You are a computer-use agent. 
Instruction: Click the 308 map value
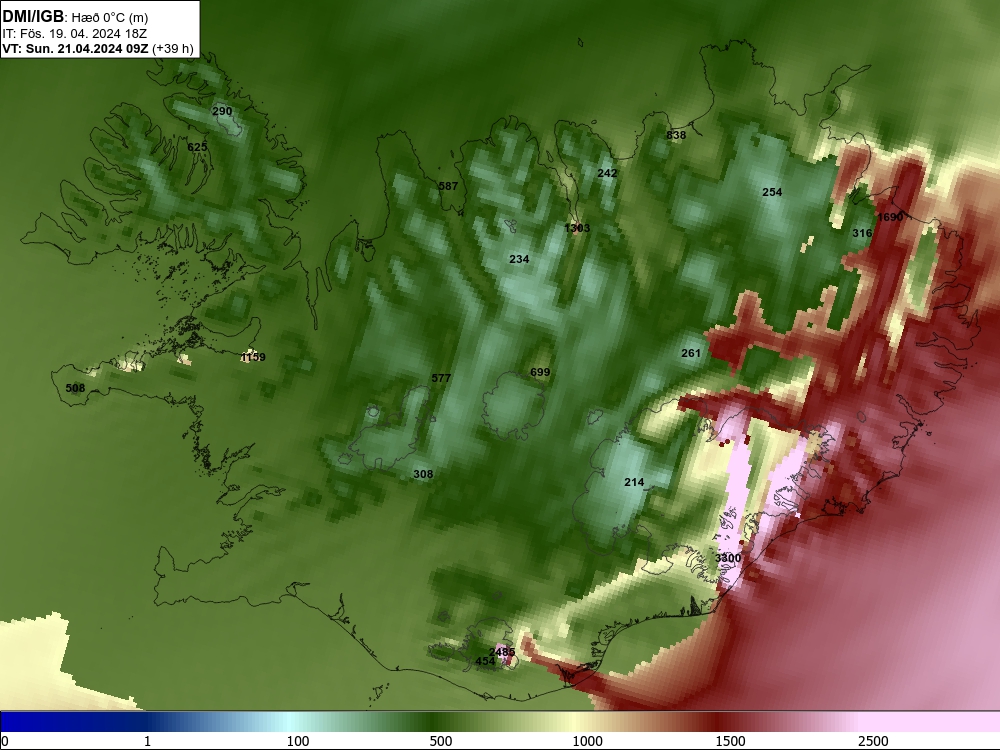click(423, 474)
